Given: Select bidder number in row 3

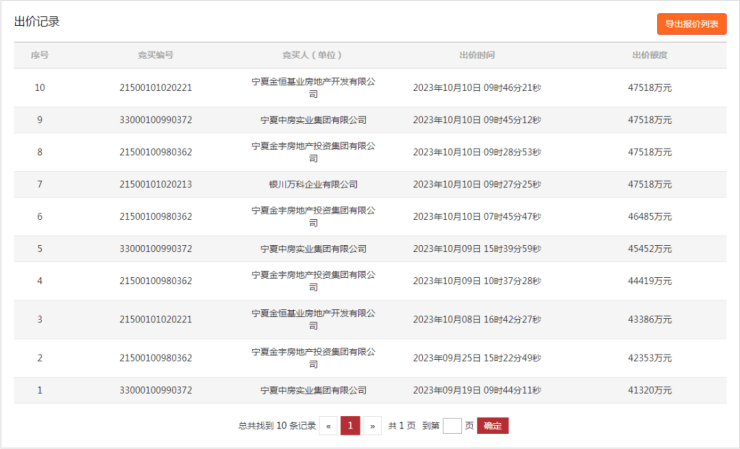Looking at the screenshot, I should (156, 320).
